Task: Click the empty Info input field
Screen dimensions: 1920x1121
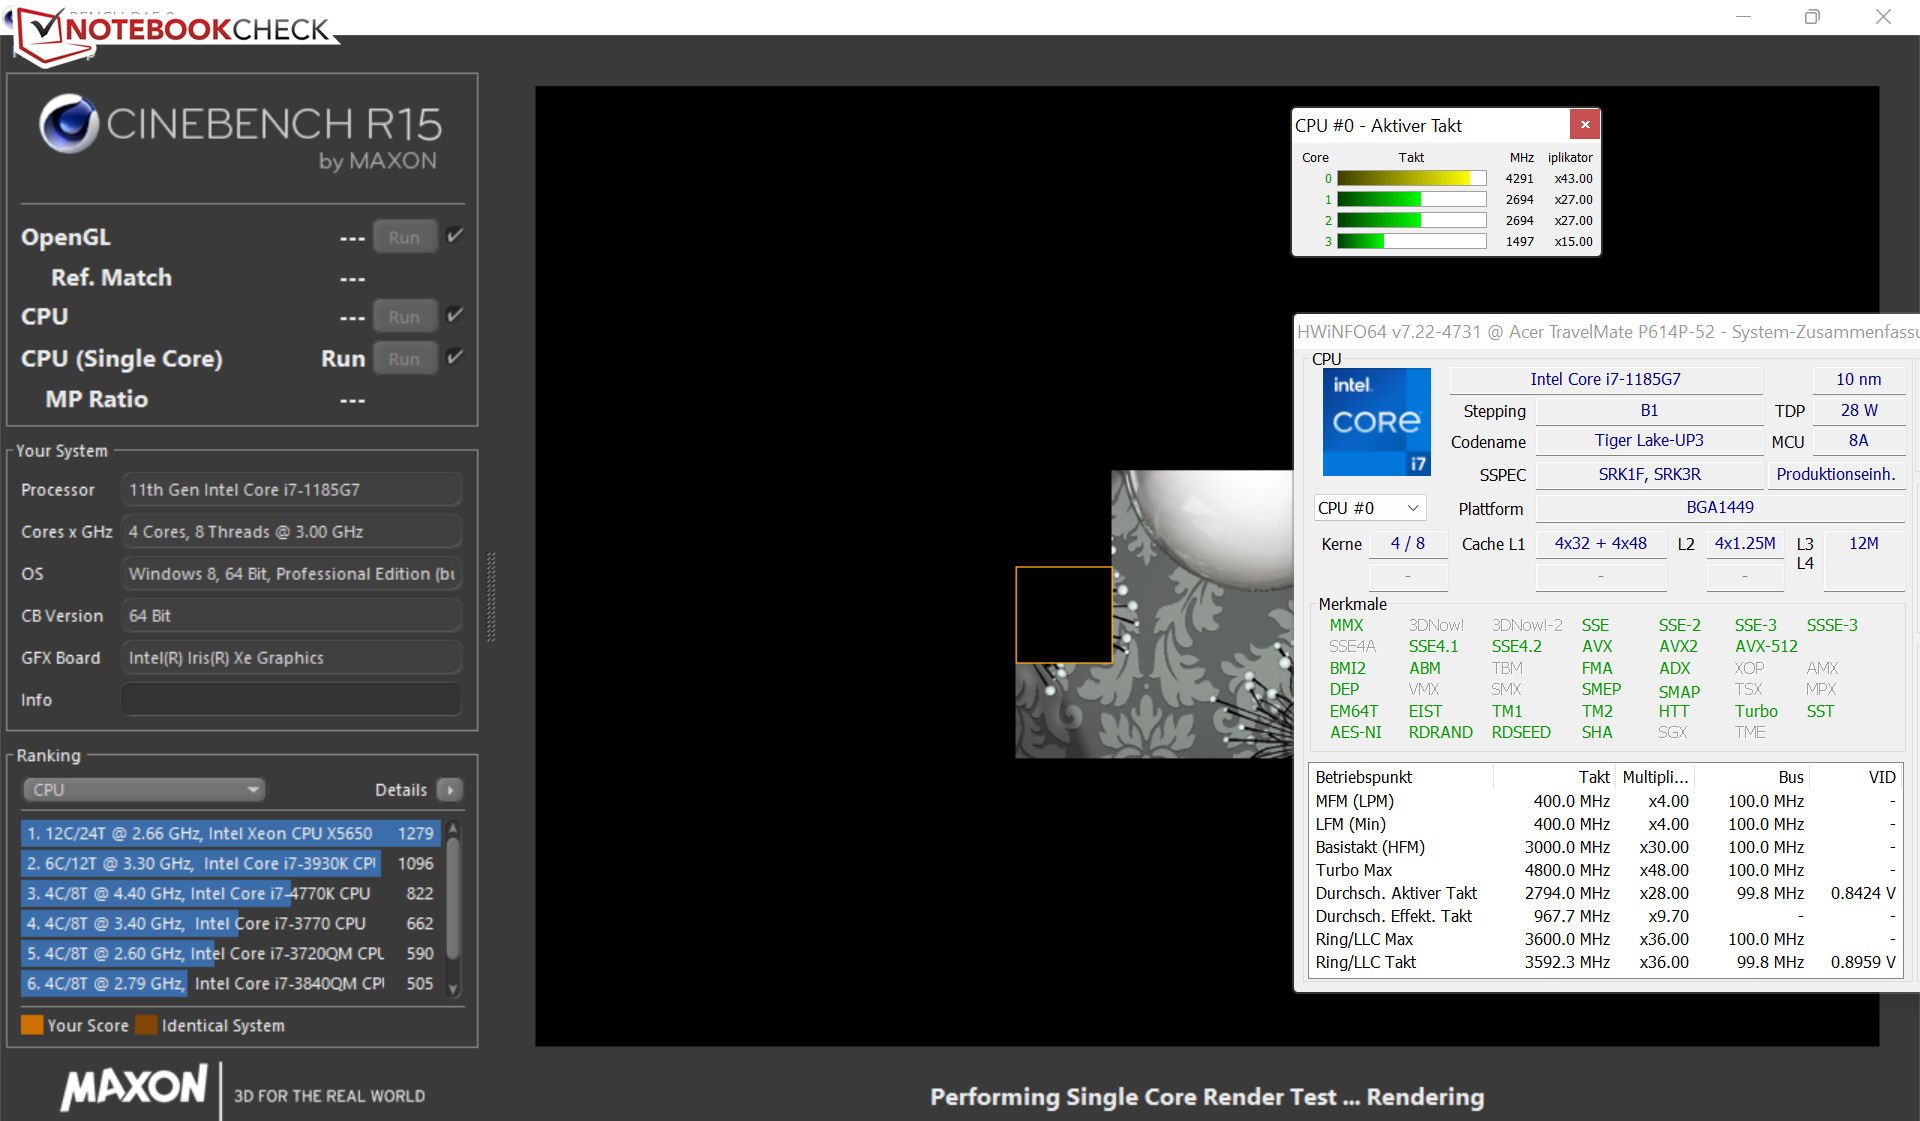Action: click(x=291, y=700)
